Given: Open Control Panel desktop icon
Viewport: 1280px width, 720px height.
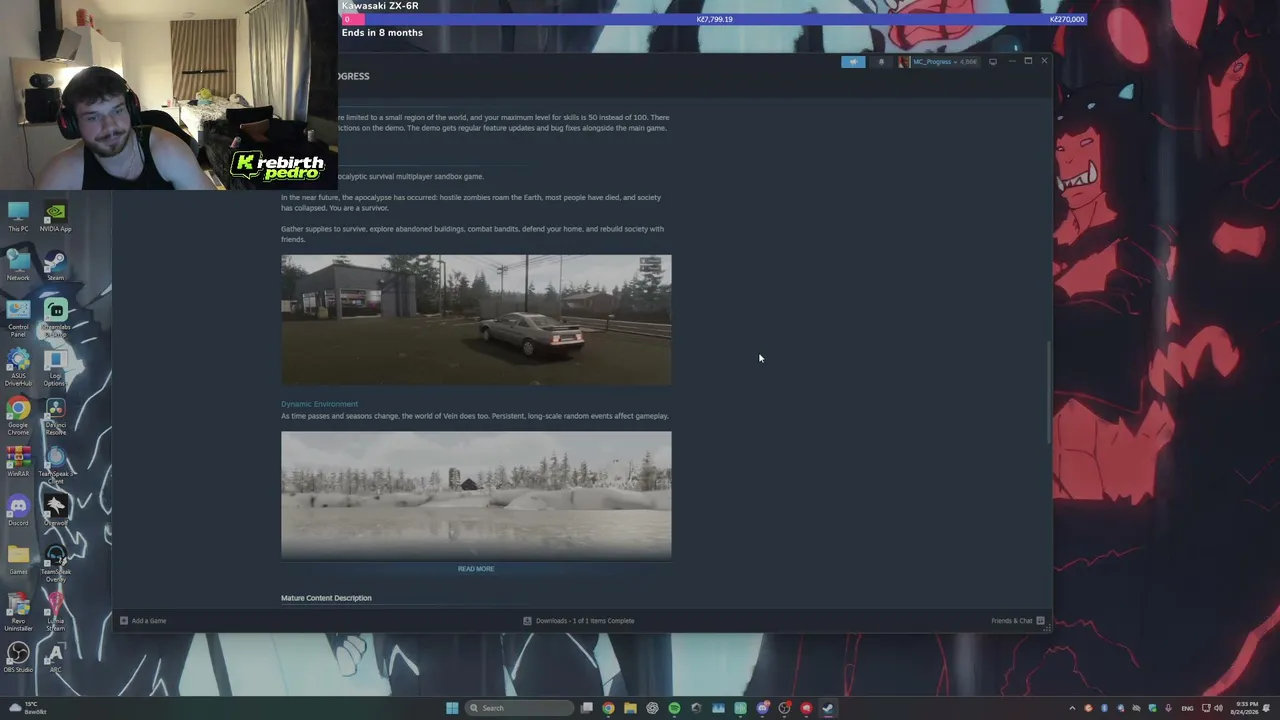Looking at the screenshot, I should (18, 317).
